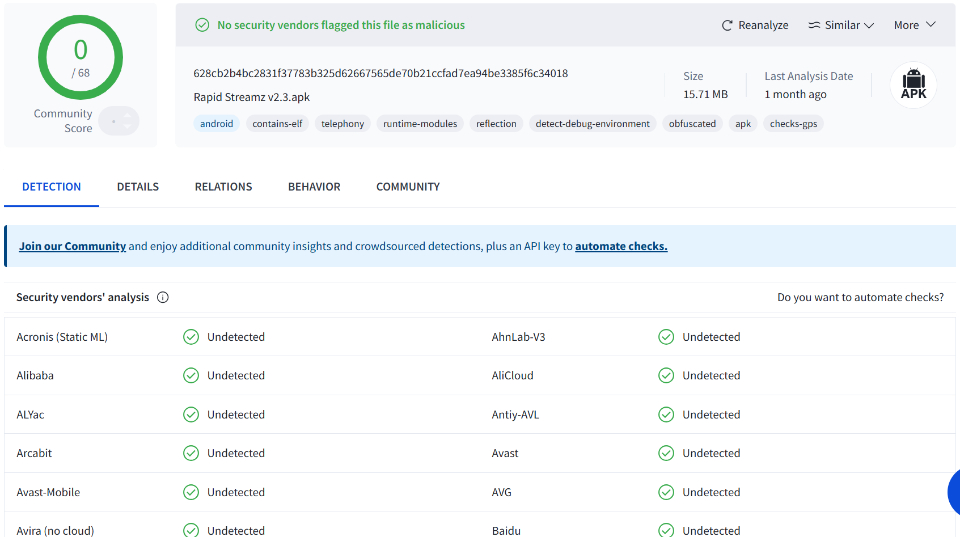The height and width of the screenshot is (537, 960).
Task: Click the APK Android file type icon
Action: pyautogui.click(x=913, y=84)
